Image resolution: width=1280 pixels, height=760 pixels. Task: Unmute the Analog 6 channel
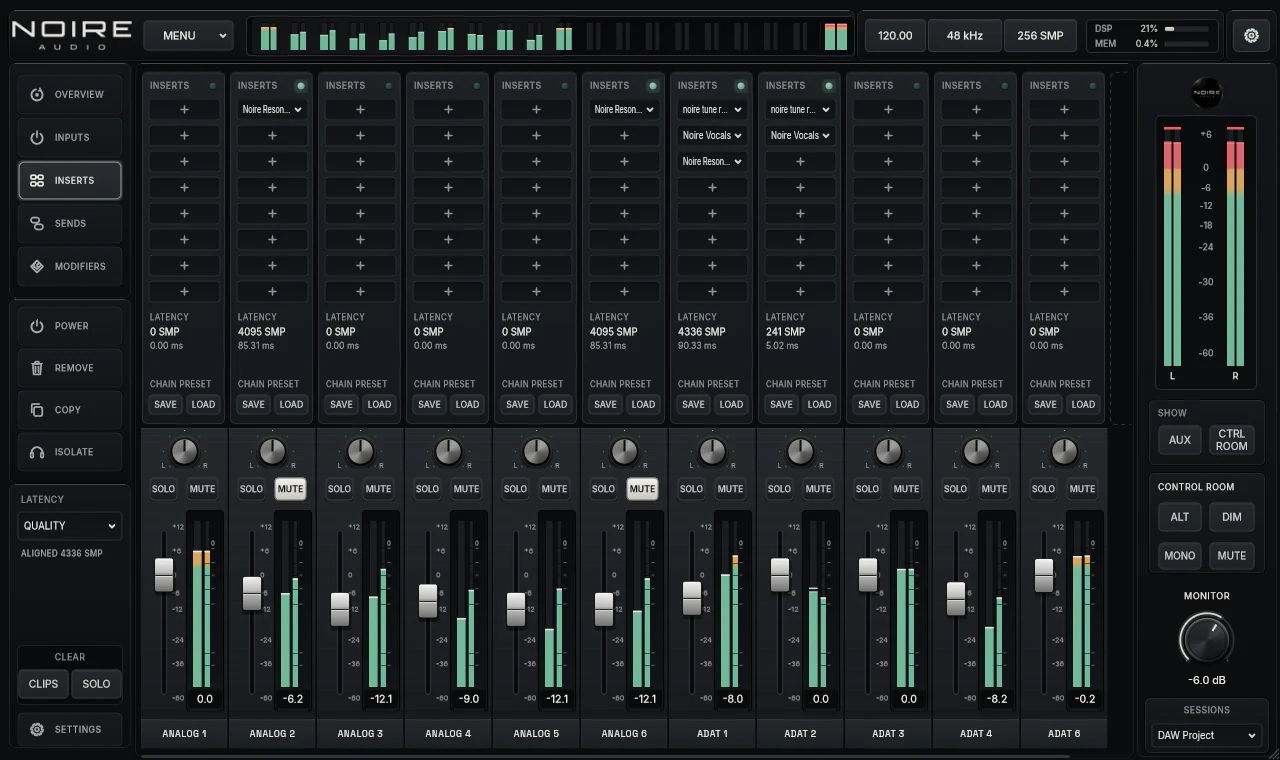642,489
